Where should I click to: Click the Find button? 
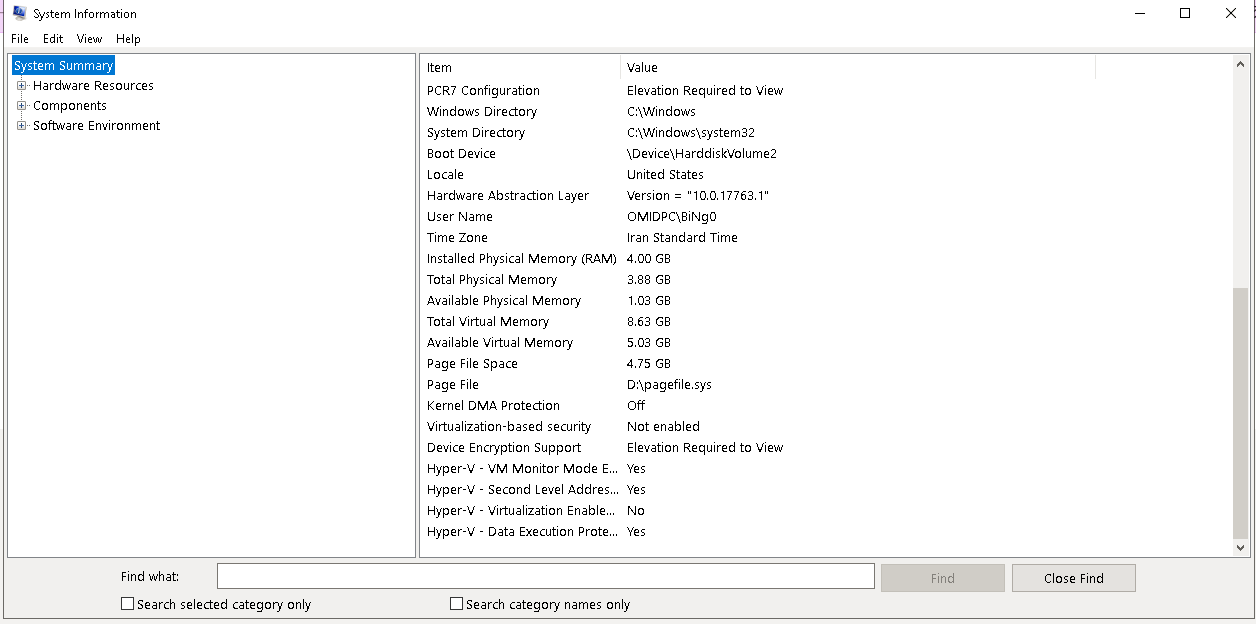click(x=942, y=578)
